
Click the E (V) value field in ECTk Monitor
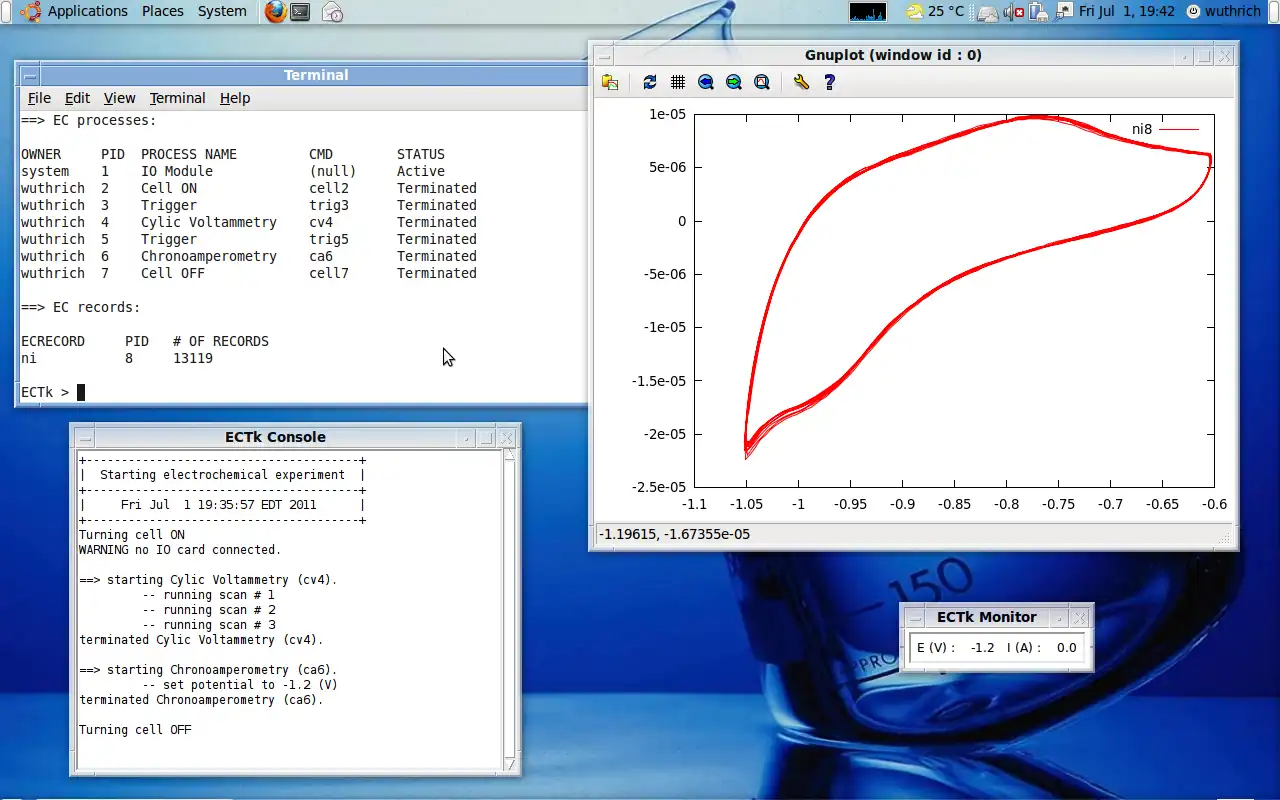tap(983, 648)
